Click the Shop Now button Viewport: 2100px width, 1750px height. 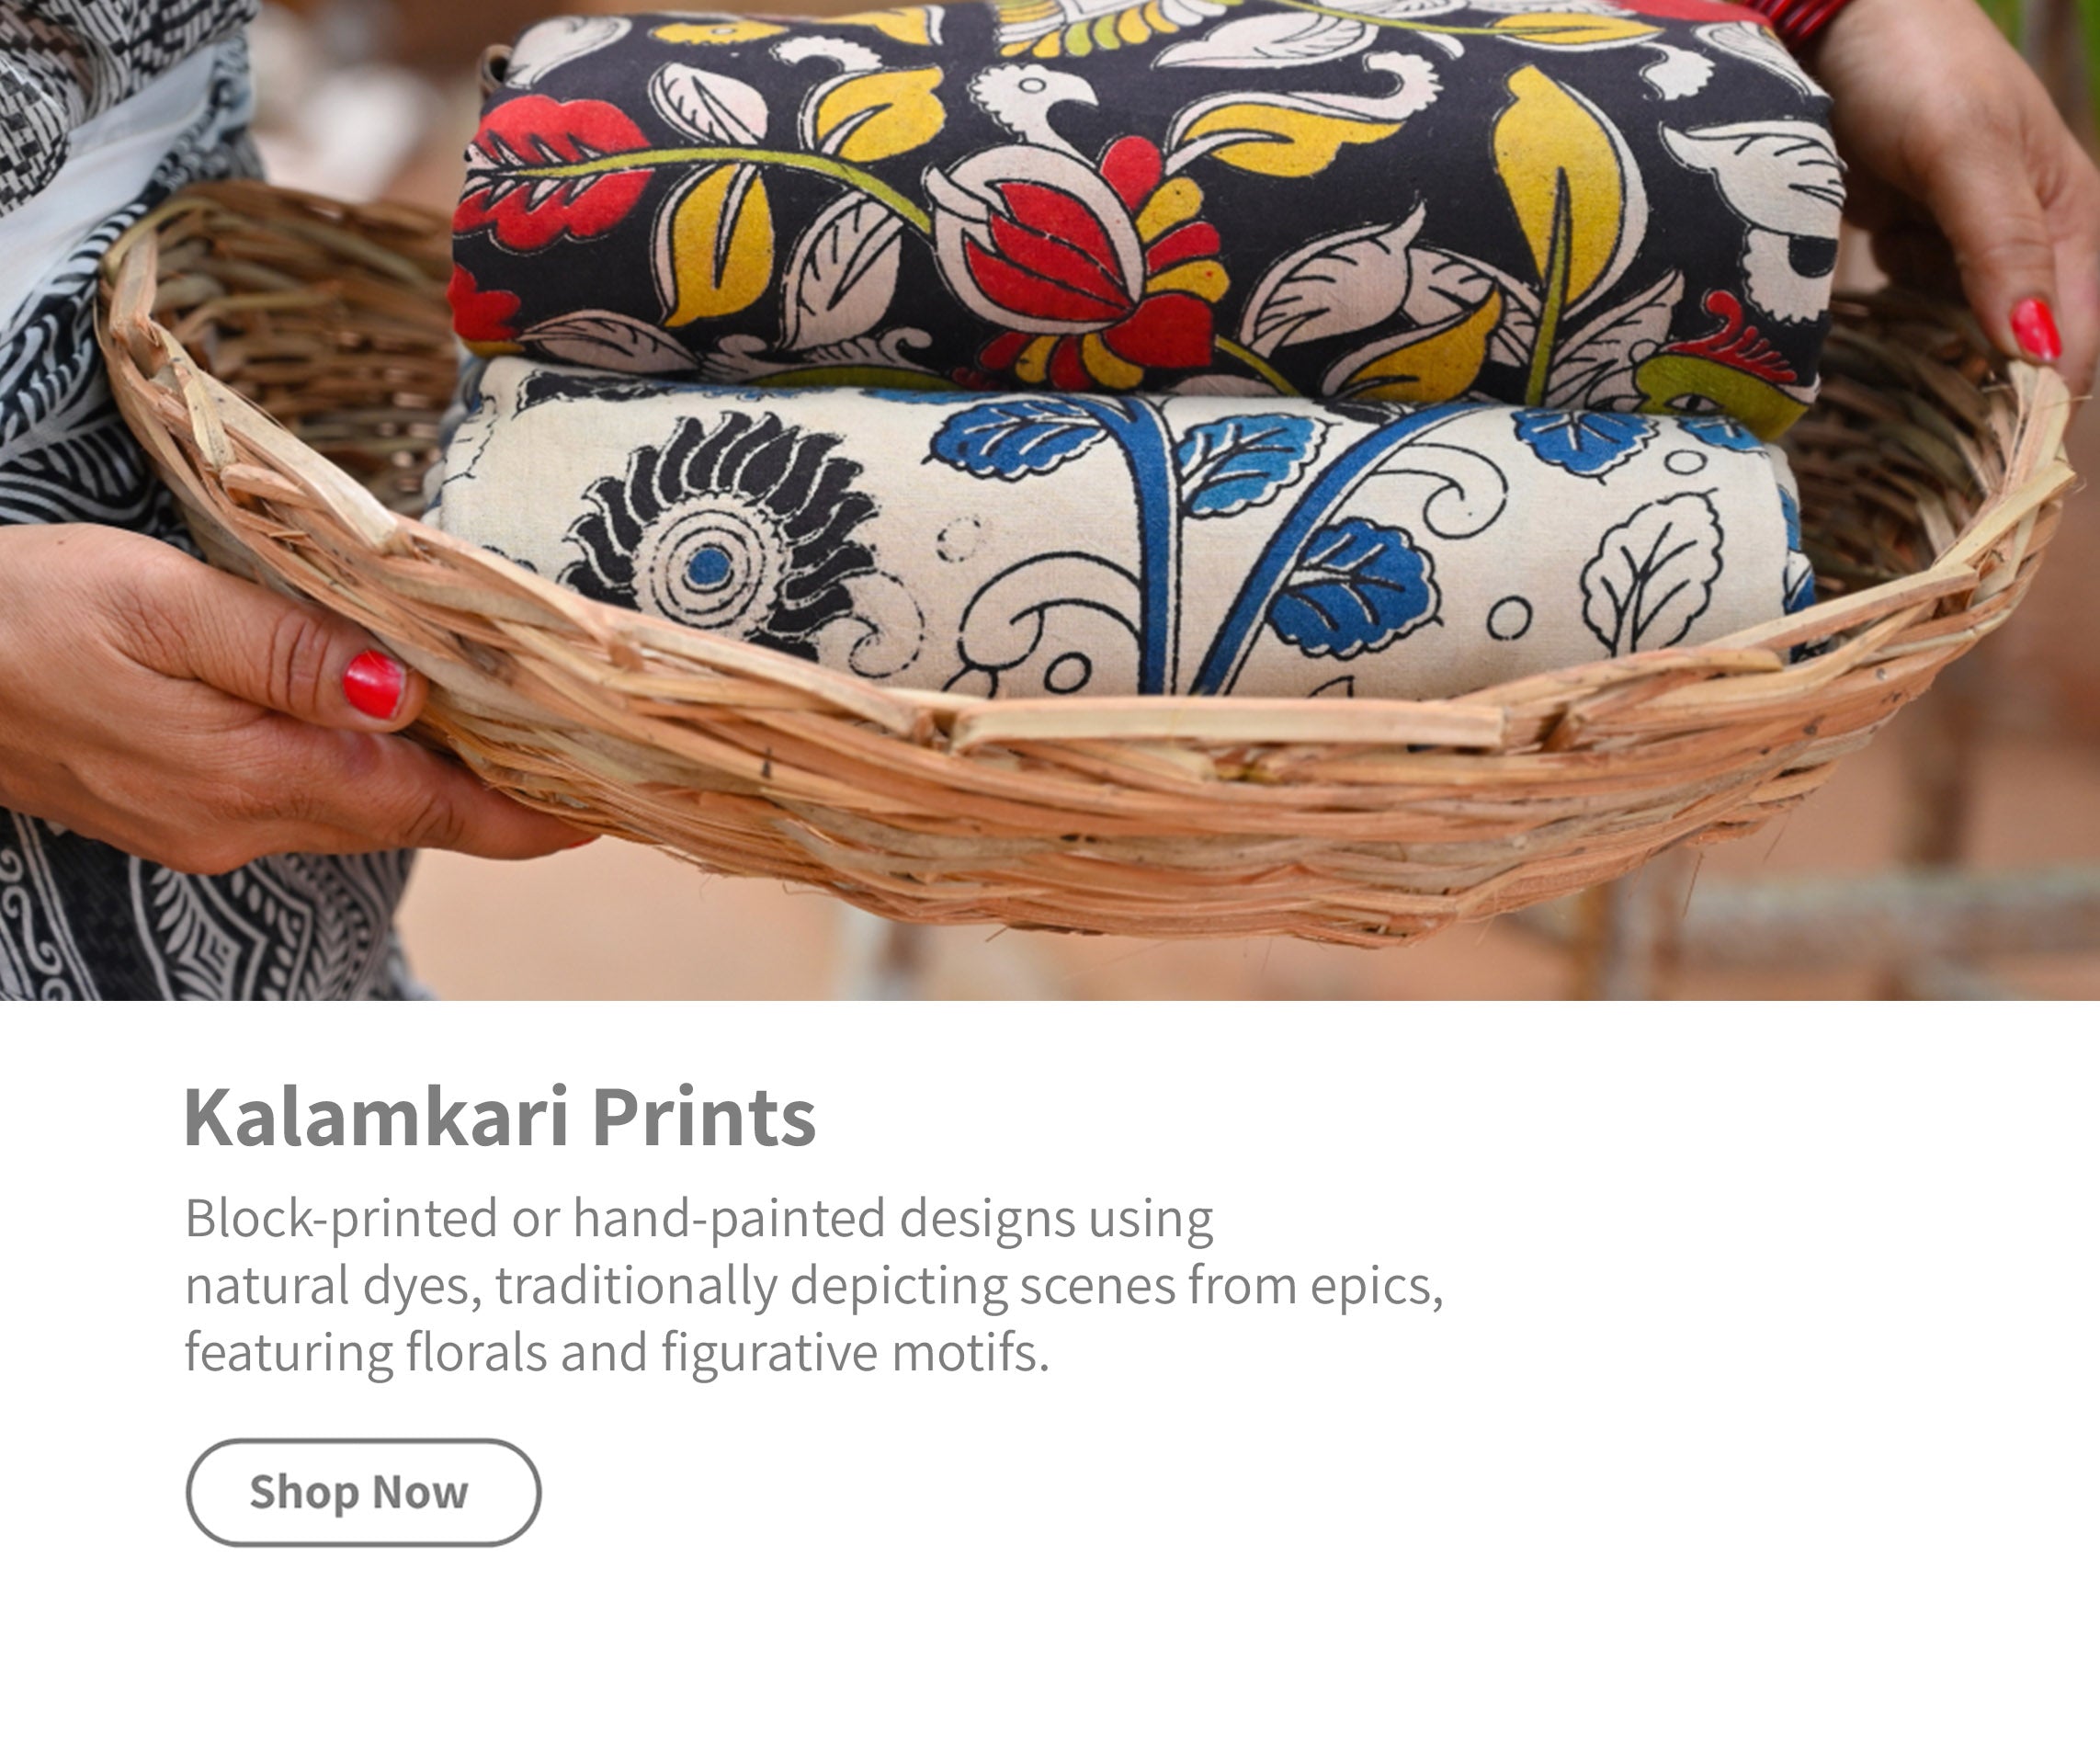(x=363, y=1492)
